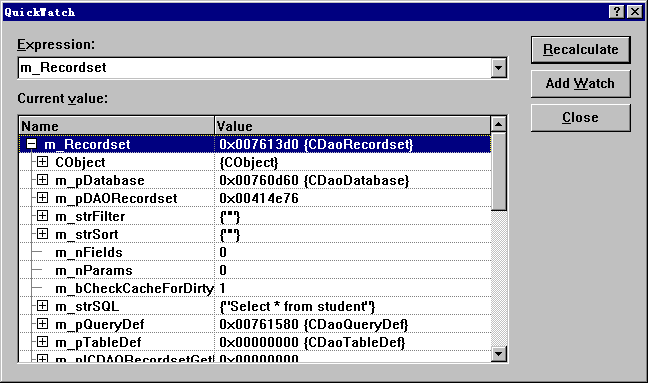Expand the m_strSQL node
The width and height of the screenshot is (648, 383).
tap(42, 306)
